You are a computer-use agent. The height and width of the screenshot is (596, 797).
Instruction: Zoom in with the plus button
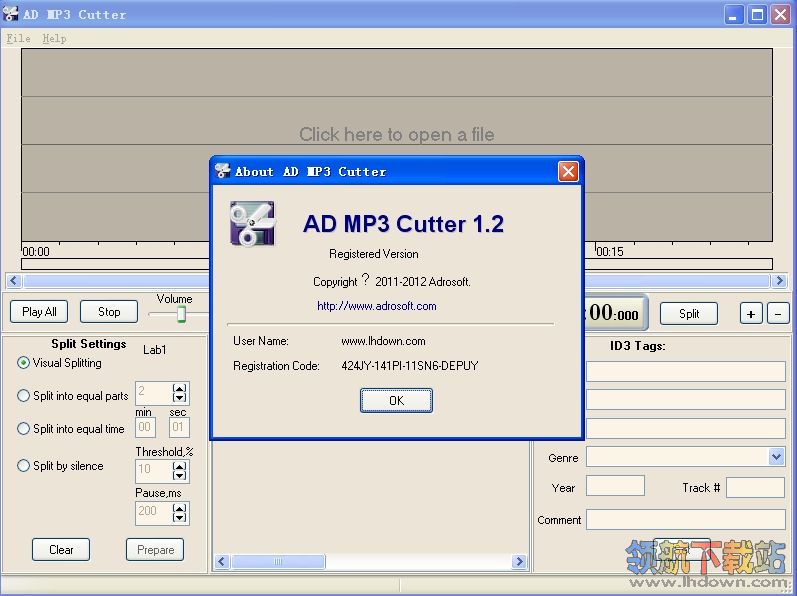(751, 314)
